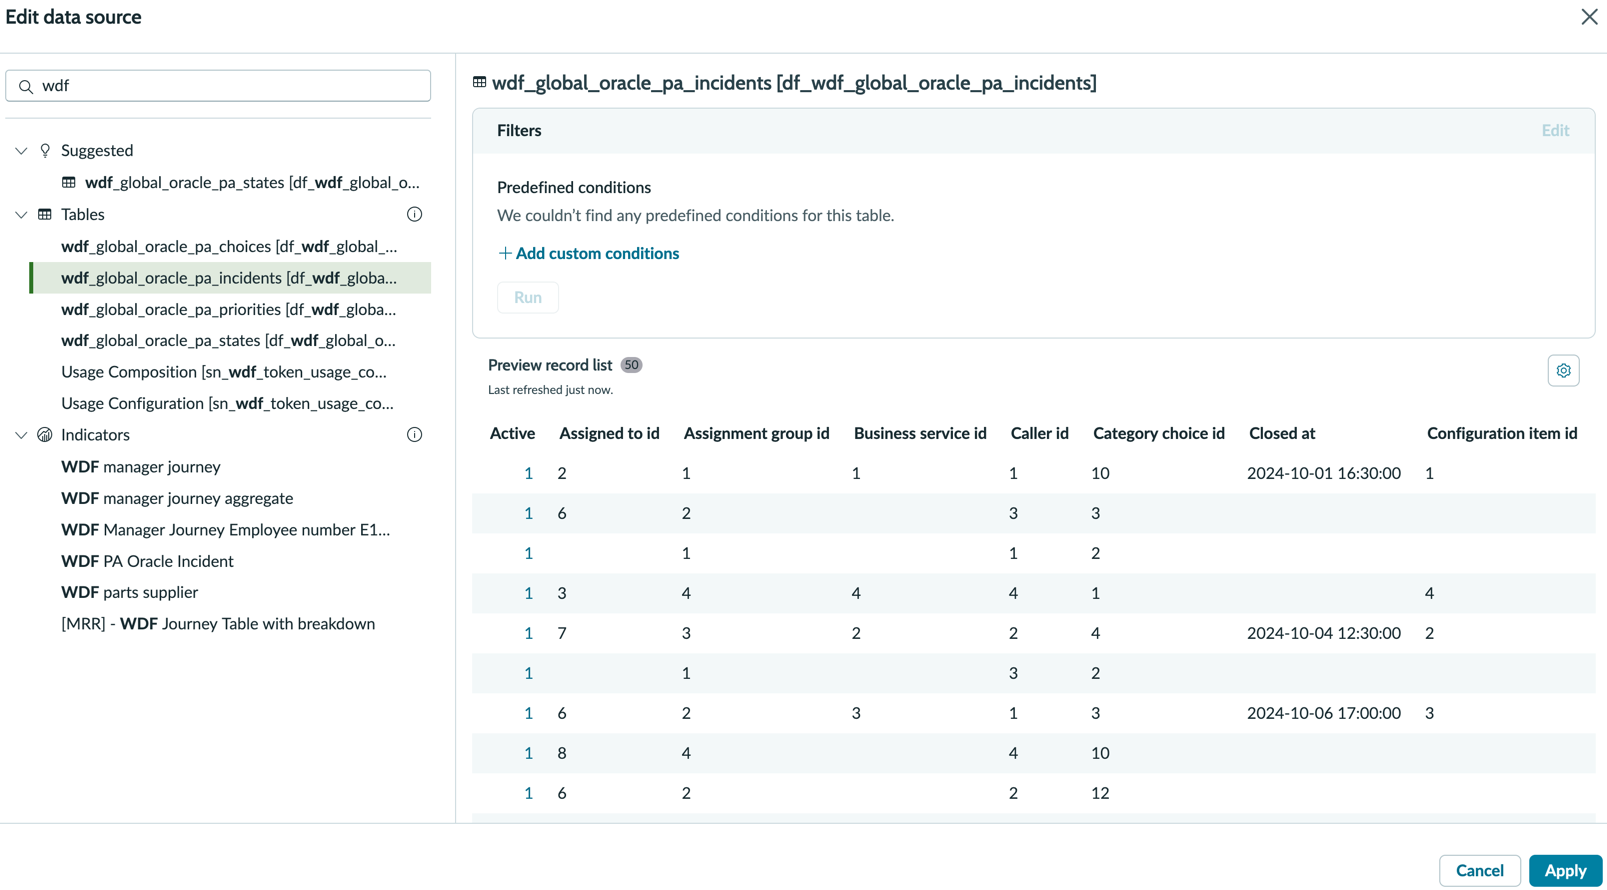Click the Configuration item id column header
The height and width of the screenshot is (890, 1607).
[x=1502, y=433]
